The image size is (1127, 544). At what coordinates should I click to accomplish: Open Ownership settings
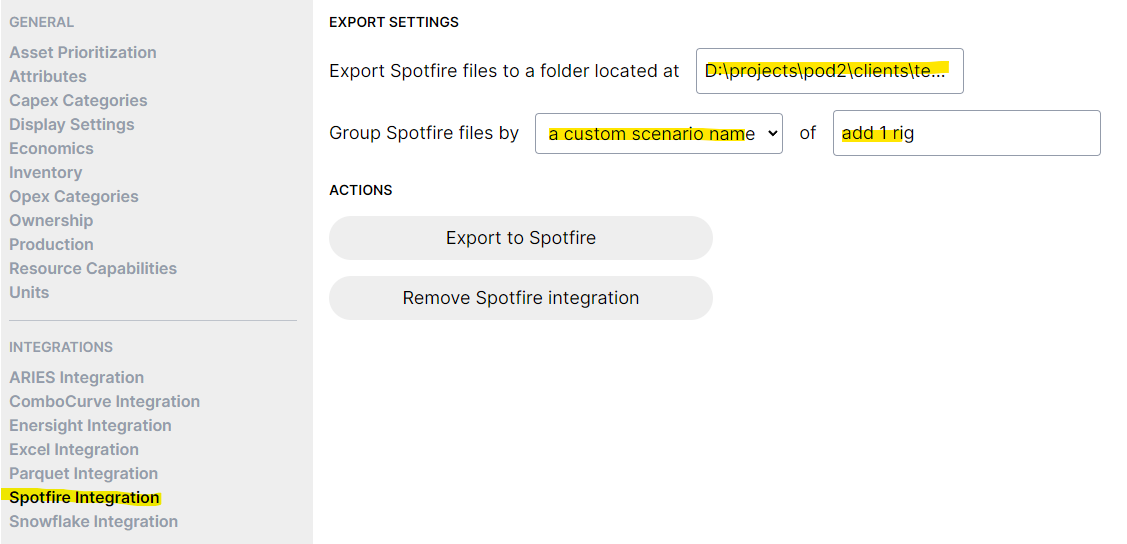coord(51,220)
